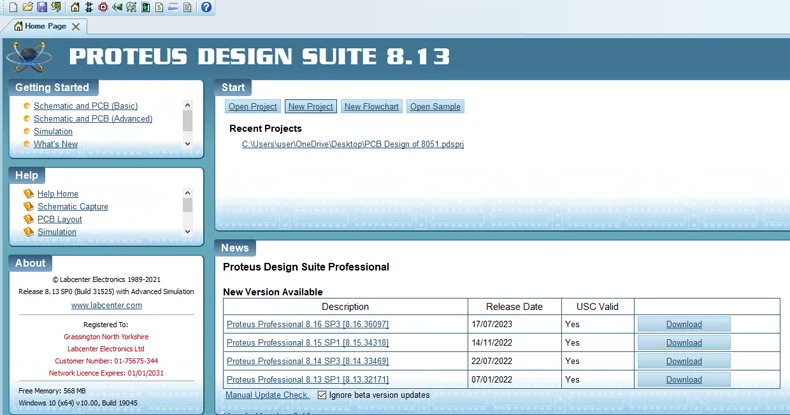This screenshot has width=790, height=415.
Task: Click the Close Project toolbar icon
Action: click(x=56, y=7)
